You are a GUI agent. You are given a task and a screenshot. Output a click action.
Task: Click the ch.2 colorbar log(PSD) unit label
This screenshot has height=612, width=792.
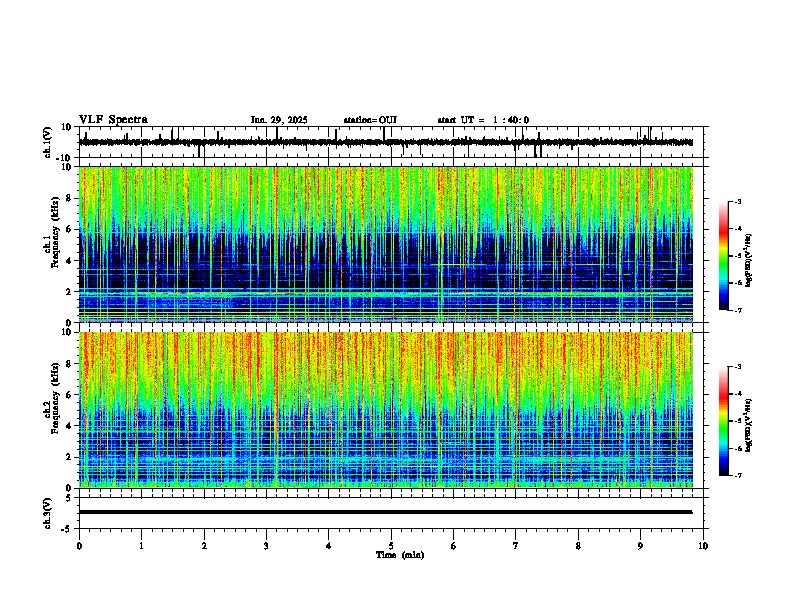[x=749, y=426]
